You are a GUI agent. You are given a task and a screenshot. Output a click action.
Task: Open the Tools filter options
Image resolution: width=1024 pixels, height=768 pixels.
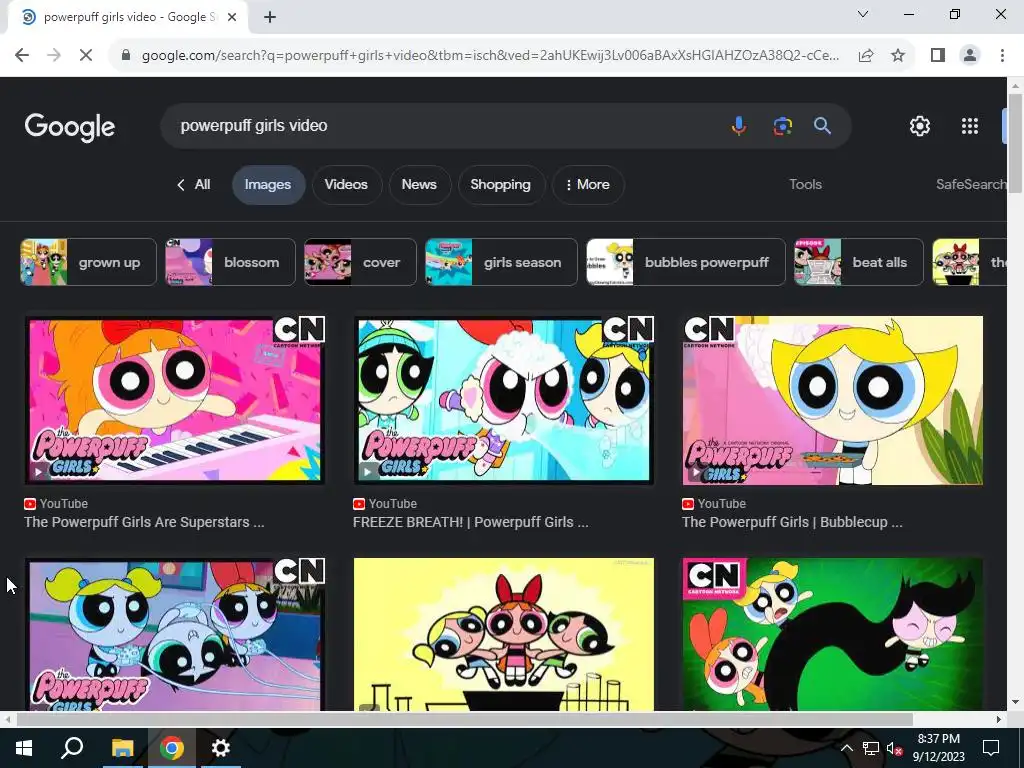805,185
